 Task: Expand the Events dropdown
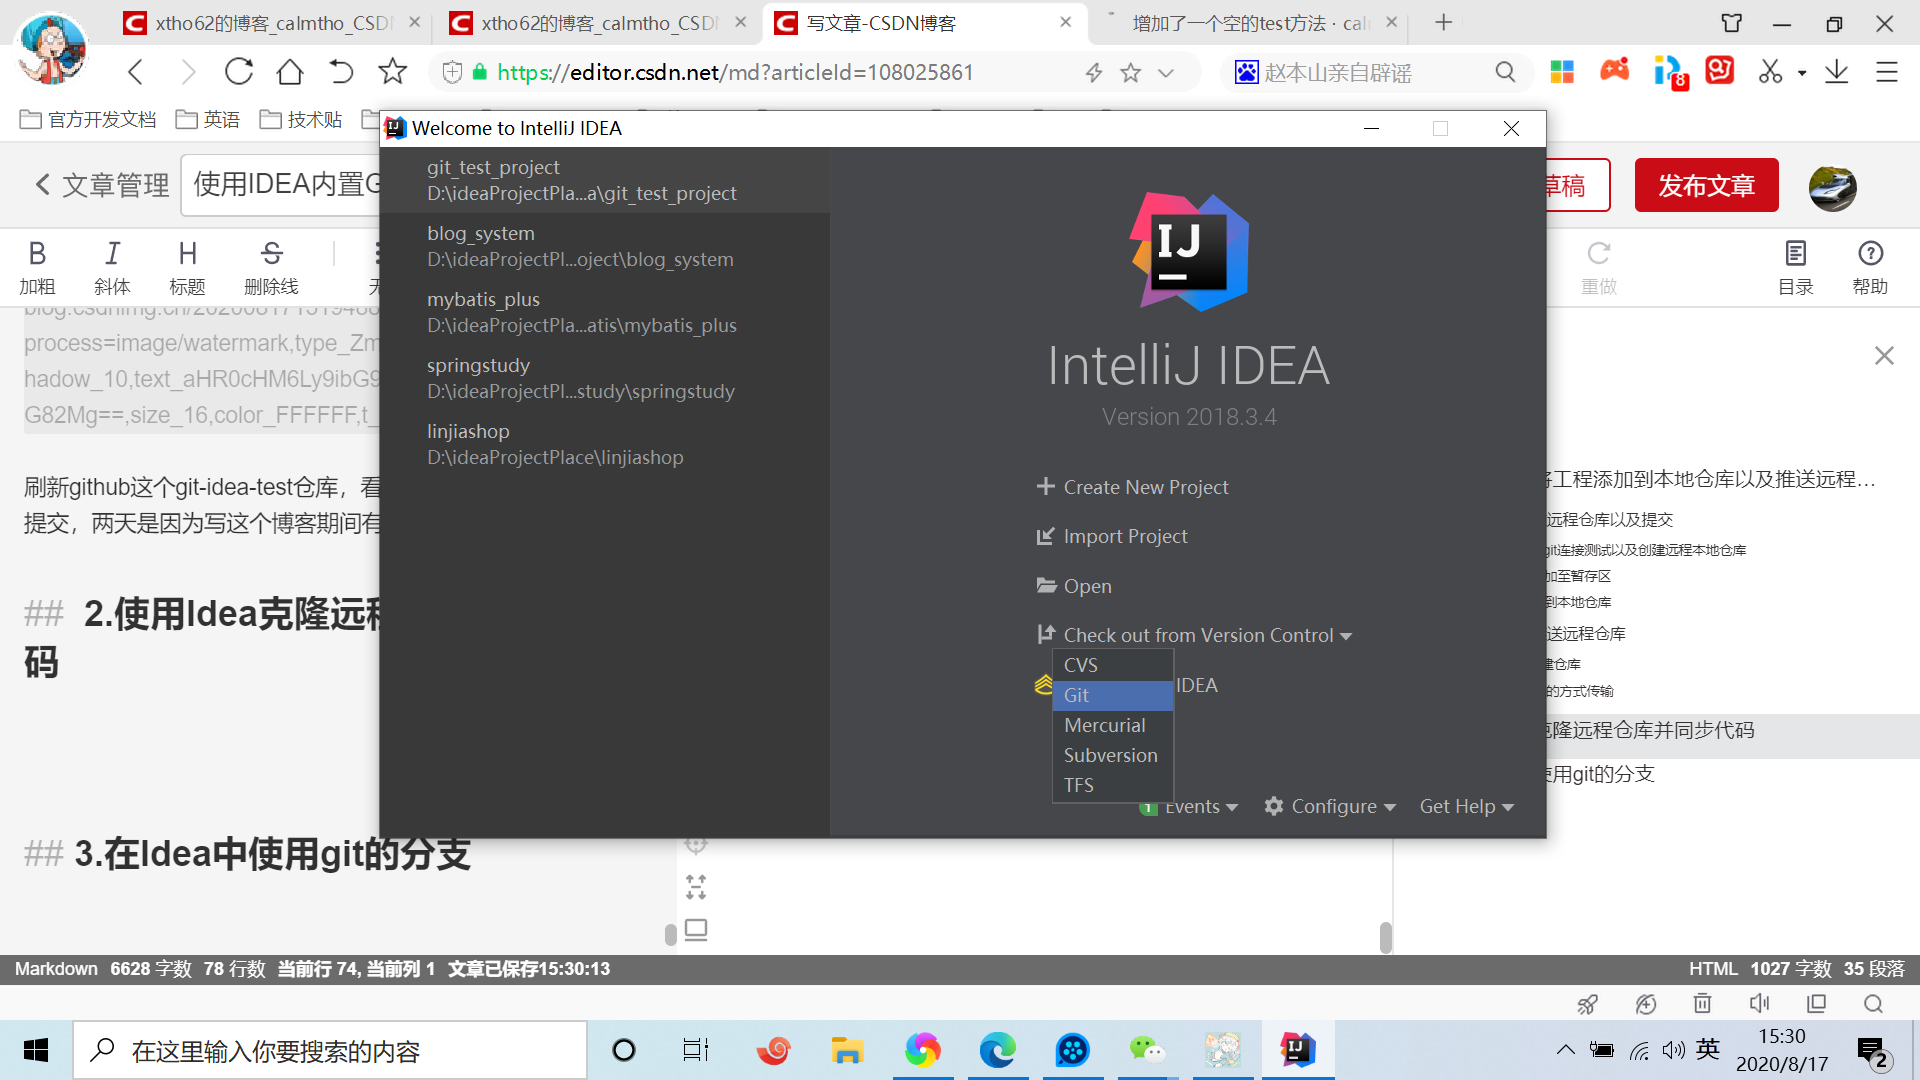pyautogui.click(x=1189, y=806)
